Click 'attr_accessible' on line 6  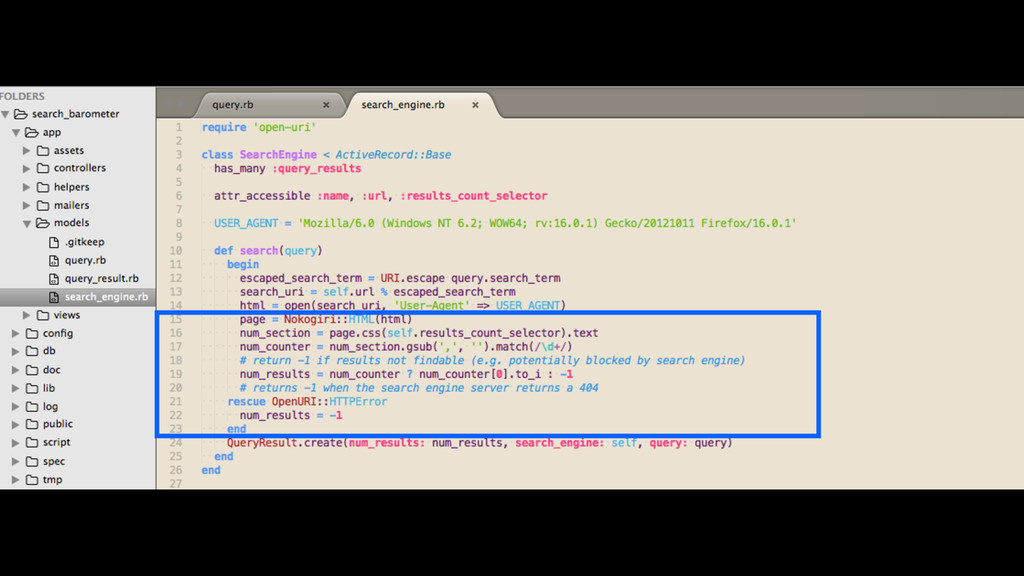pos(262,196)
